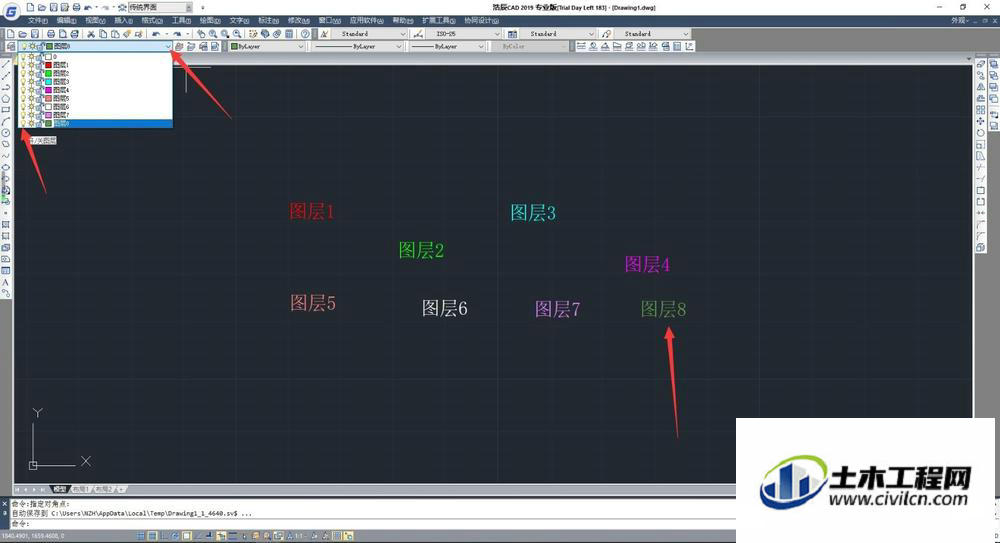This screenshot has width=1000, height=543.
Task: Select layer 0 row in layer list
Action: [95, 57]
